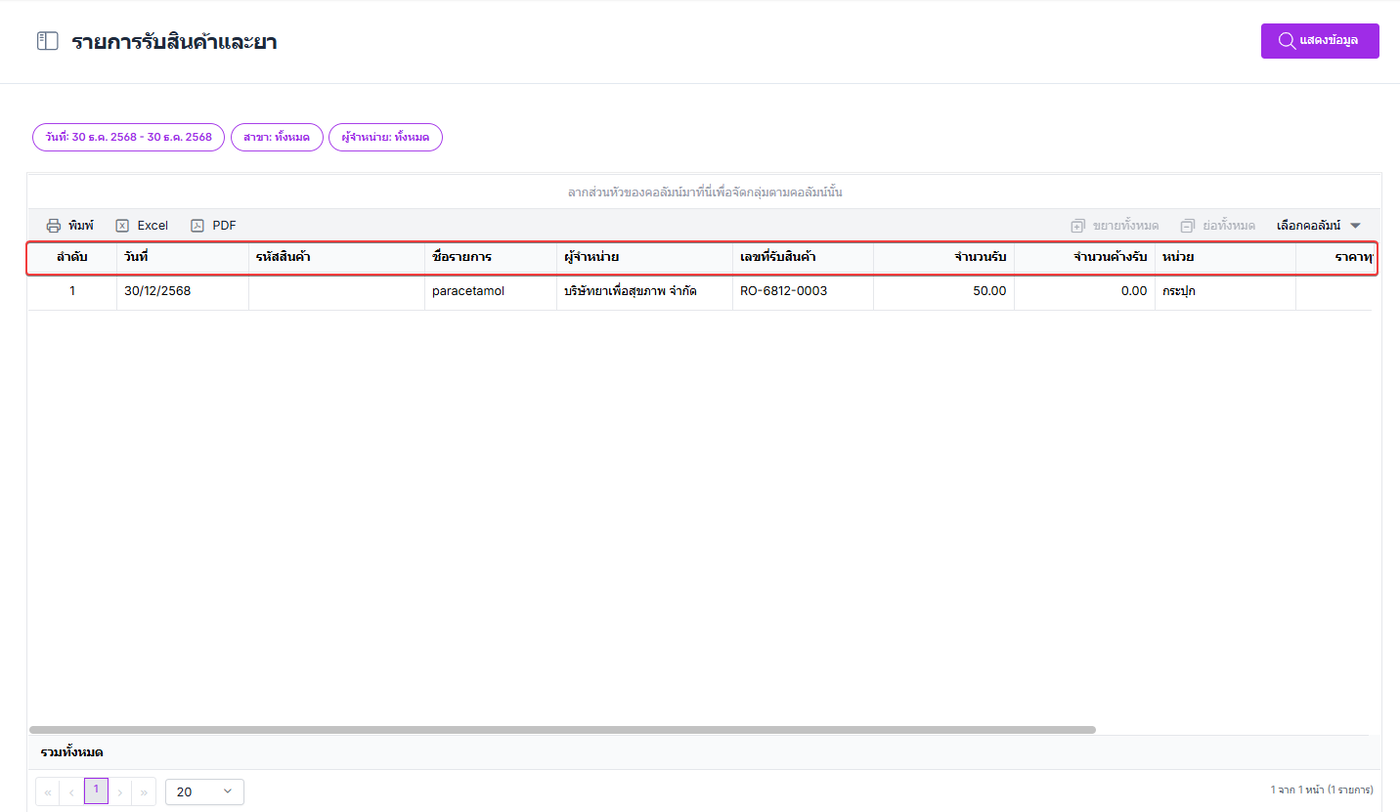Select page number 1 in pagination
1400x812 pixels.
96,791
